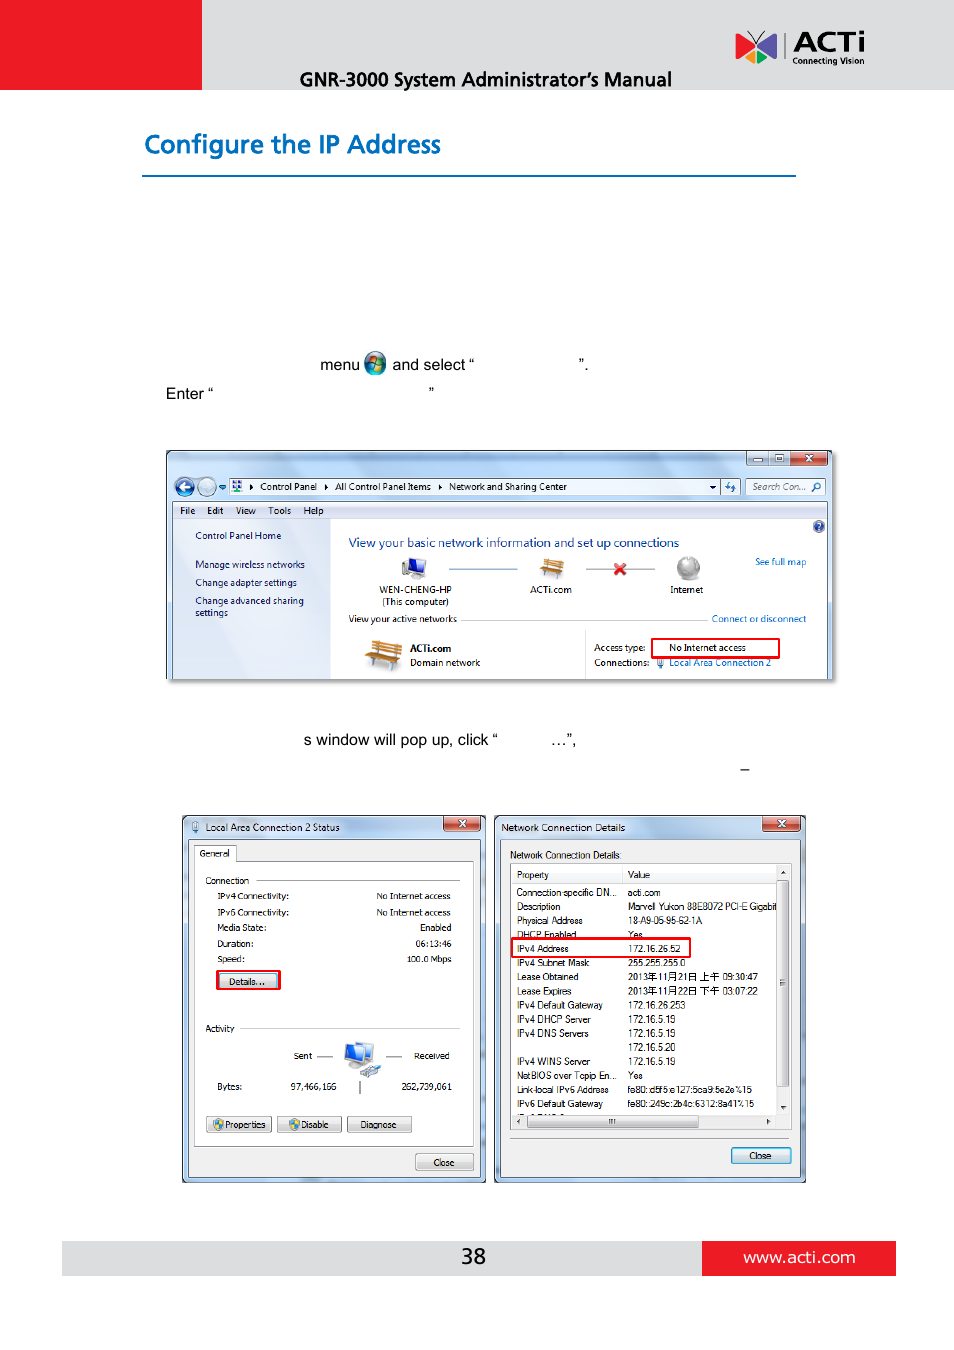Open Local Area Connection 2 link
Image resolution: width=954 pixels, height=1350 pixels.
(720, 663)
